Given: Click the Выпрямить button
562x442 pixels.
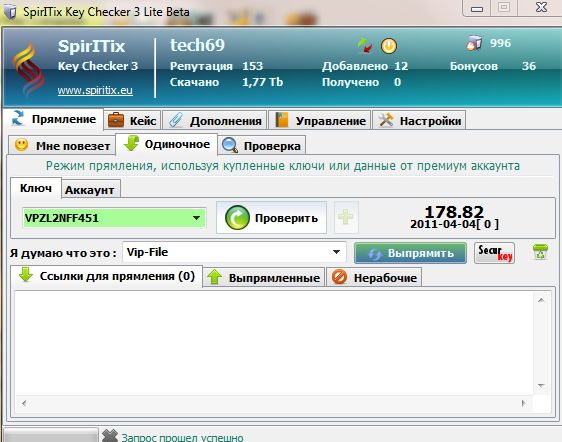Looking at the screenshot, I should pyautogui.click(x=410, y=253).
